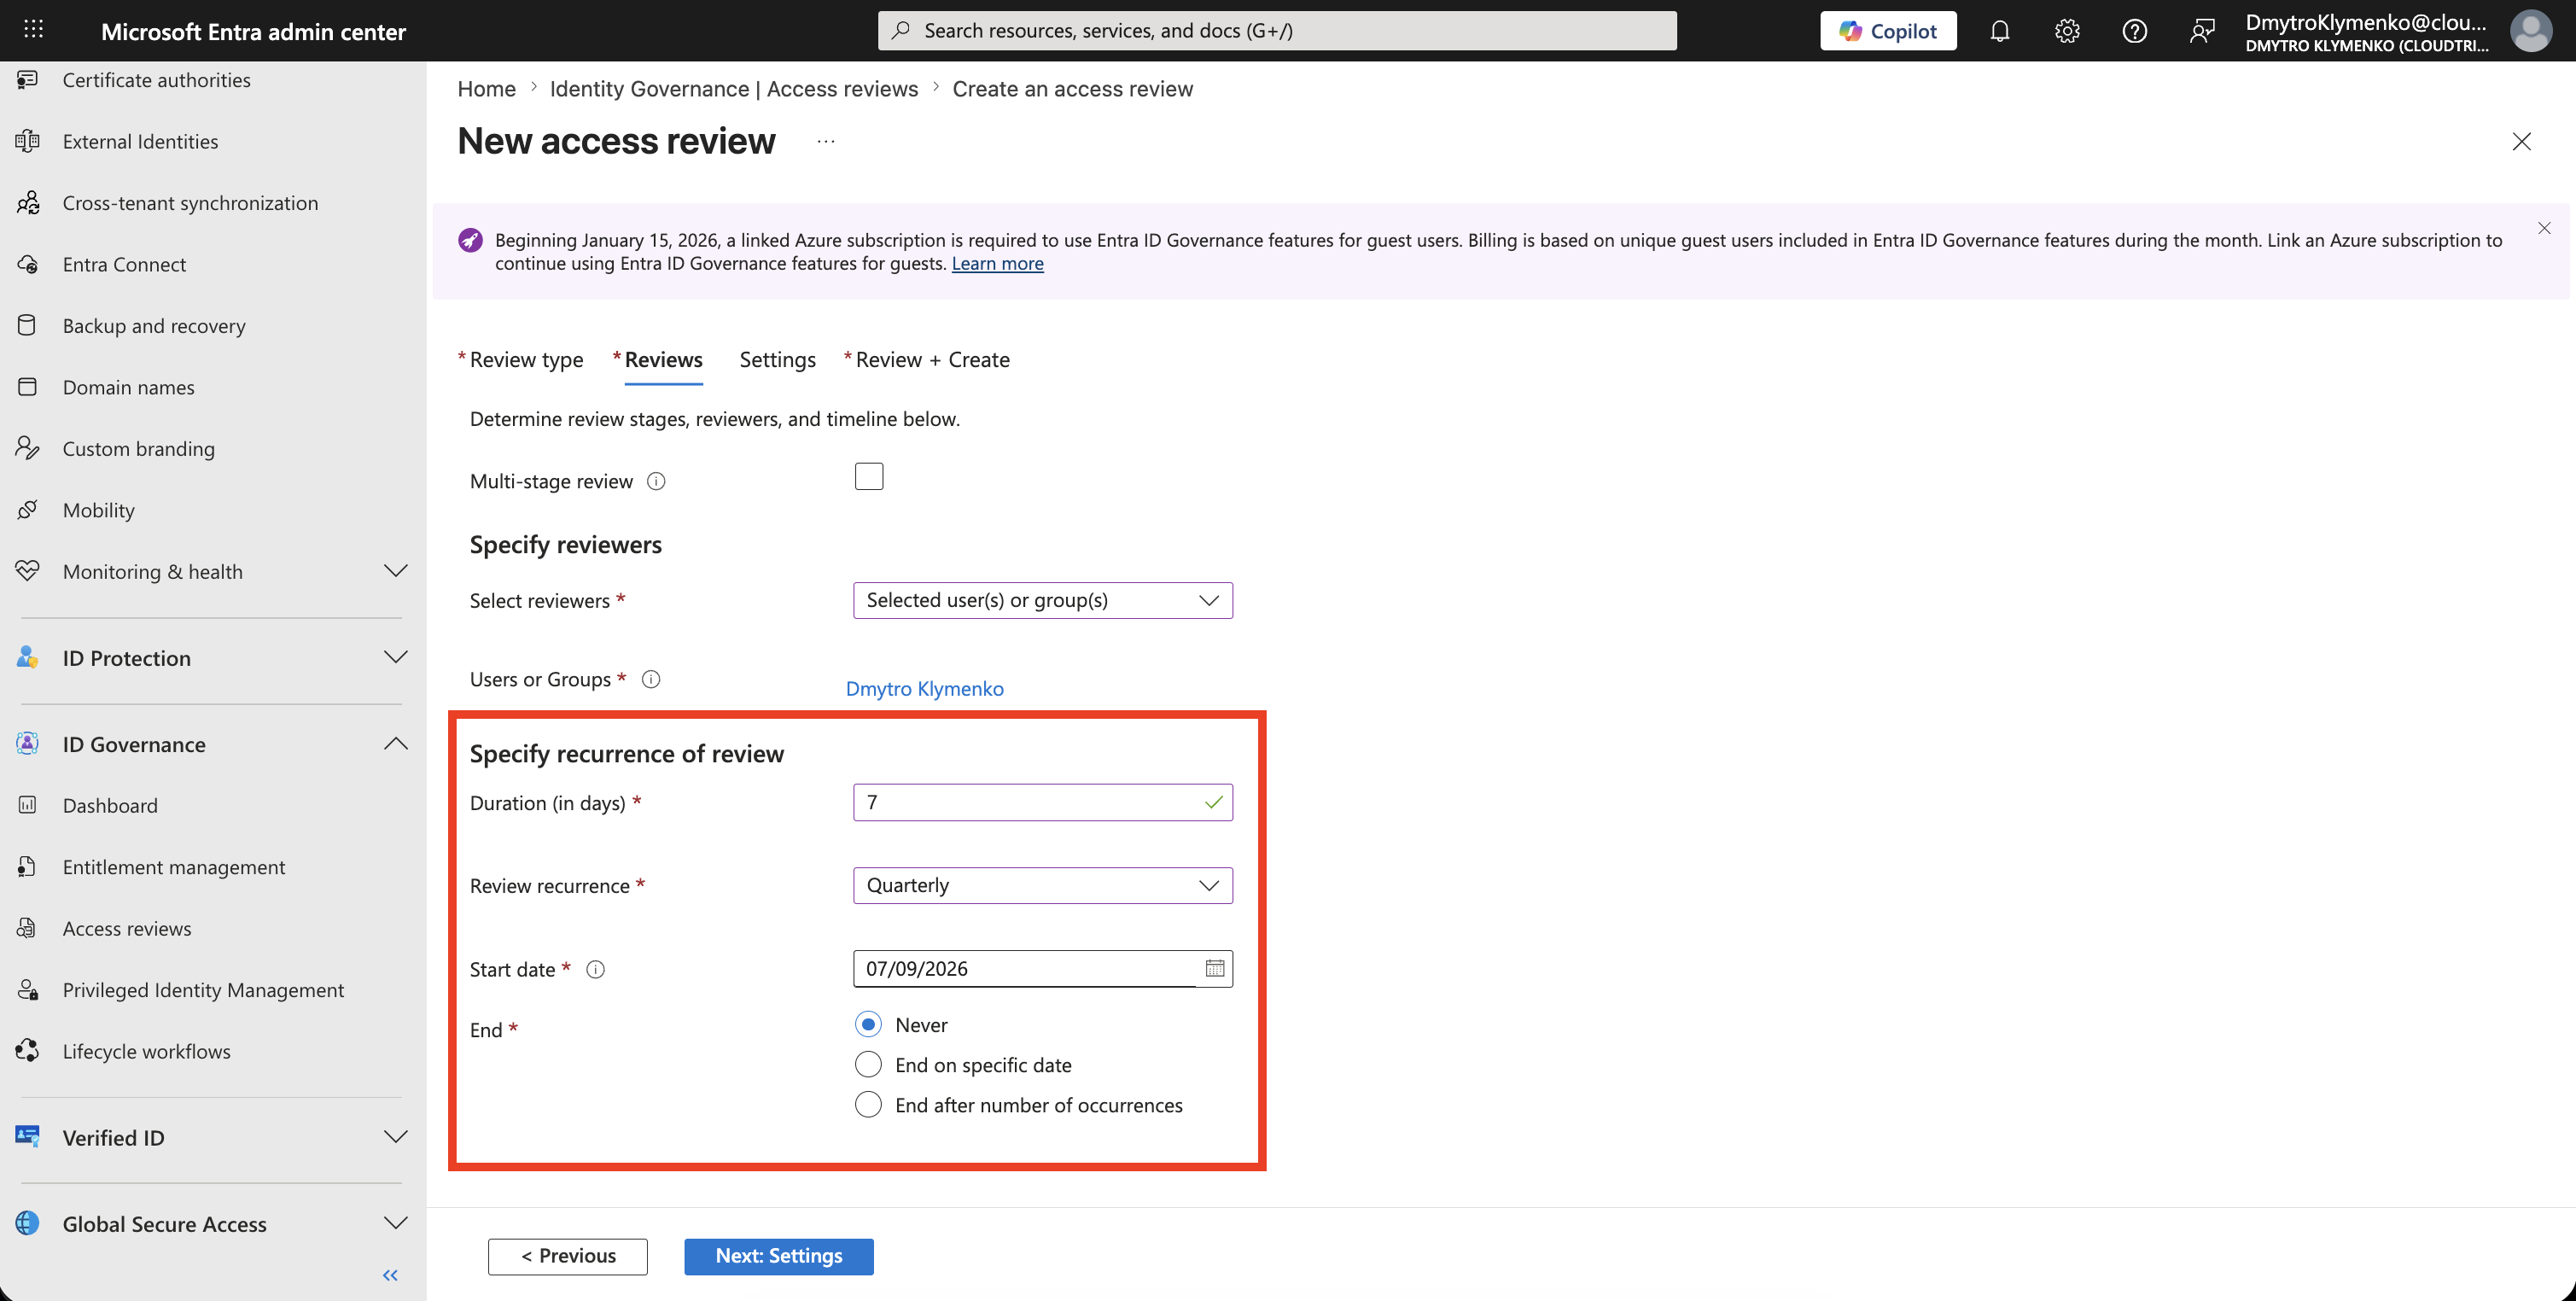The width and height of the screenshot is (2576, 1301).
Task: Click the External Identities icon
Action: (x=28, y=141)
